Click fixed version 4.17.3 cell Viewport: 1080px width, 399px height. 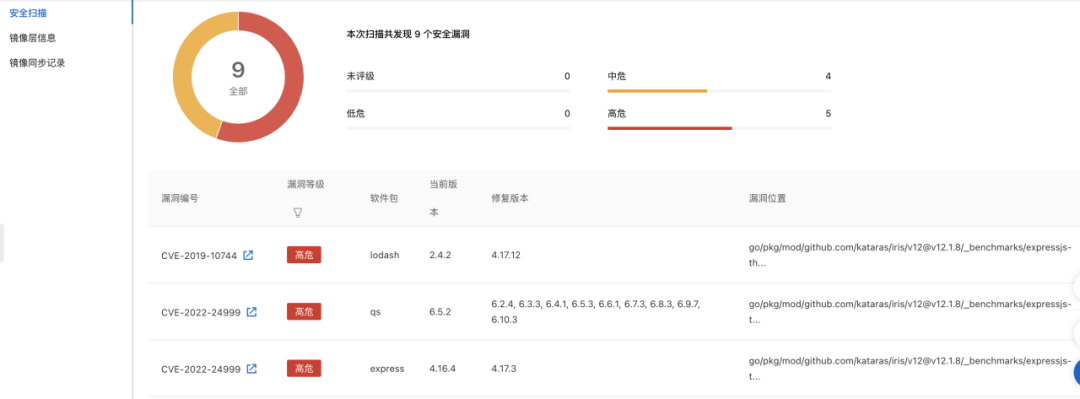point(503,369)
